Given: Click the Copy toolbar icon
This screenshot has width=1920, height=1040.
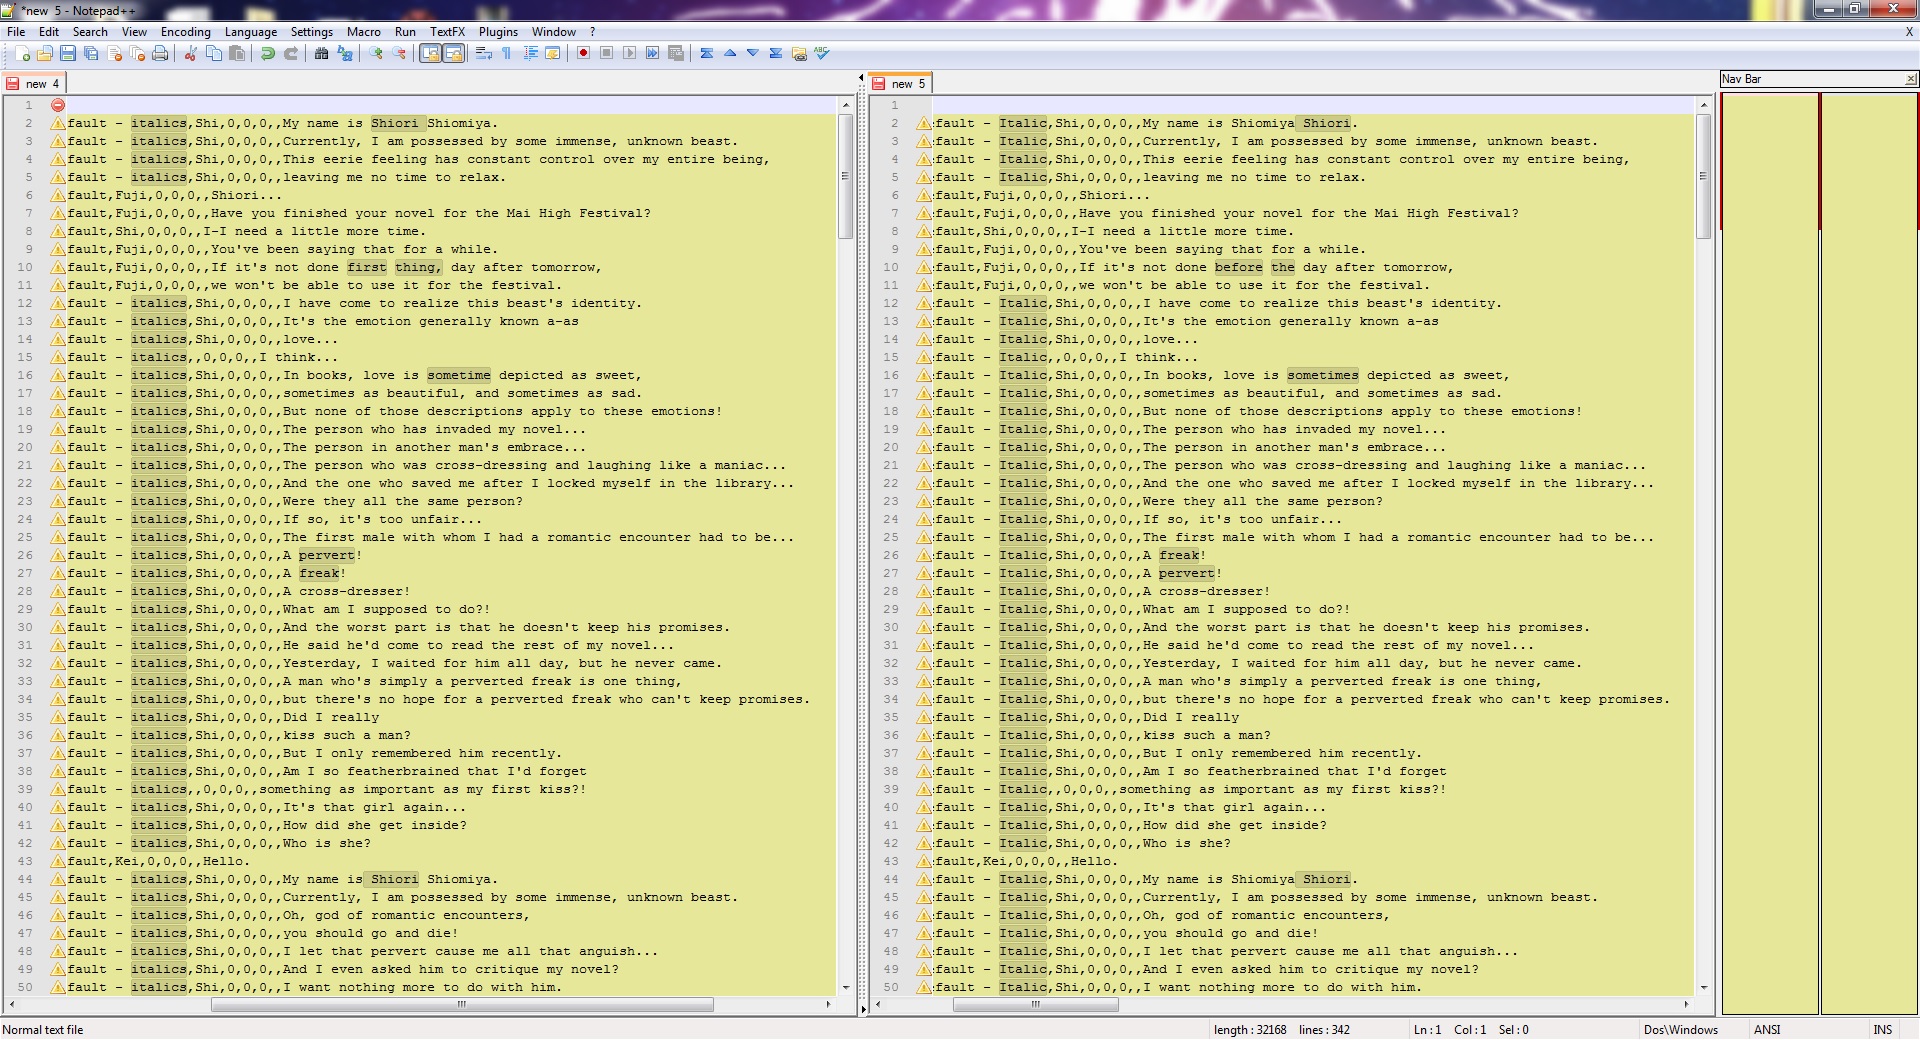Looking at the screenshot, I should [x=214, y=53].
